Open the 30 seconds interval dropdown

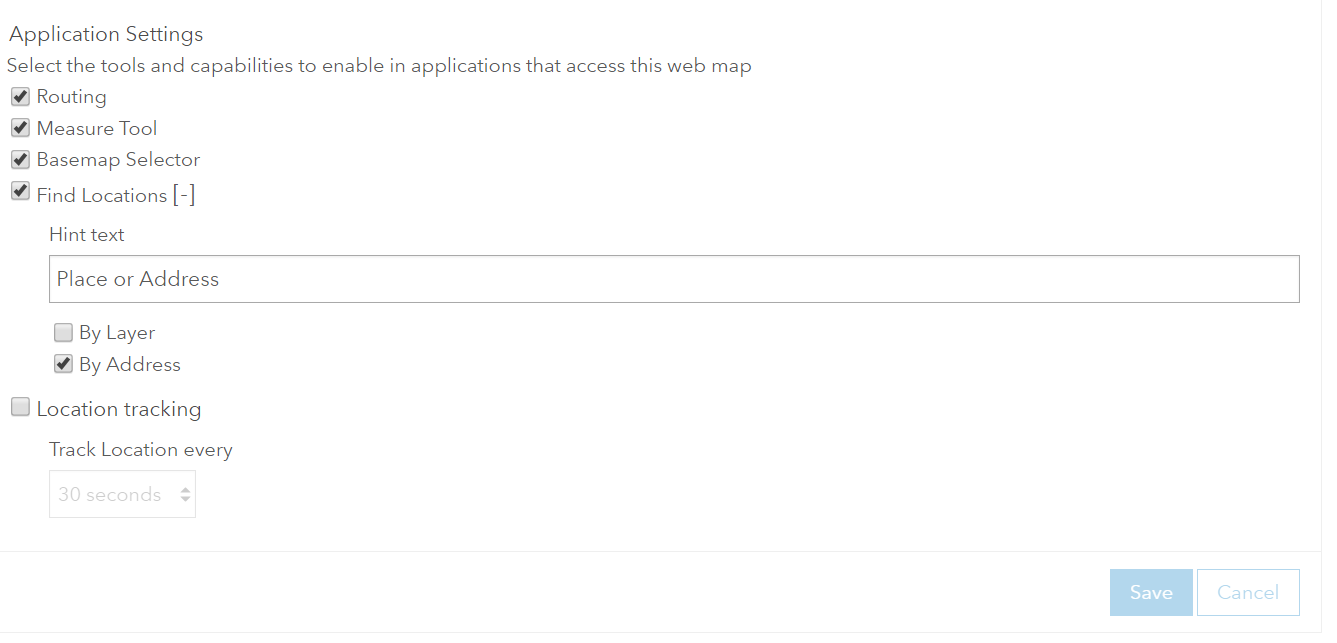[x=122, y=495]
